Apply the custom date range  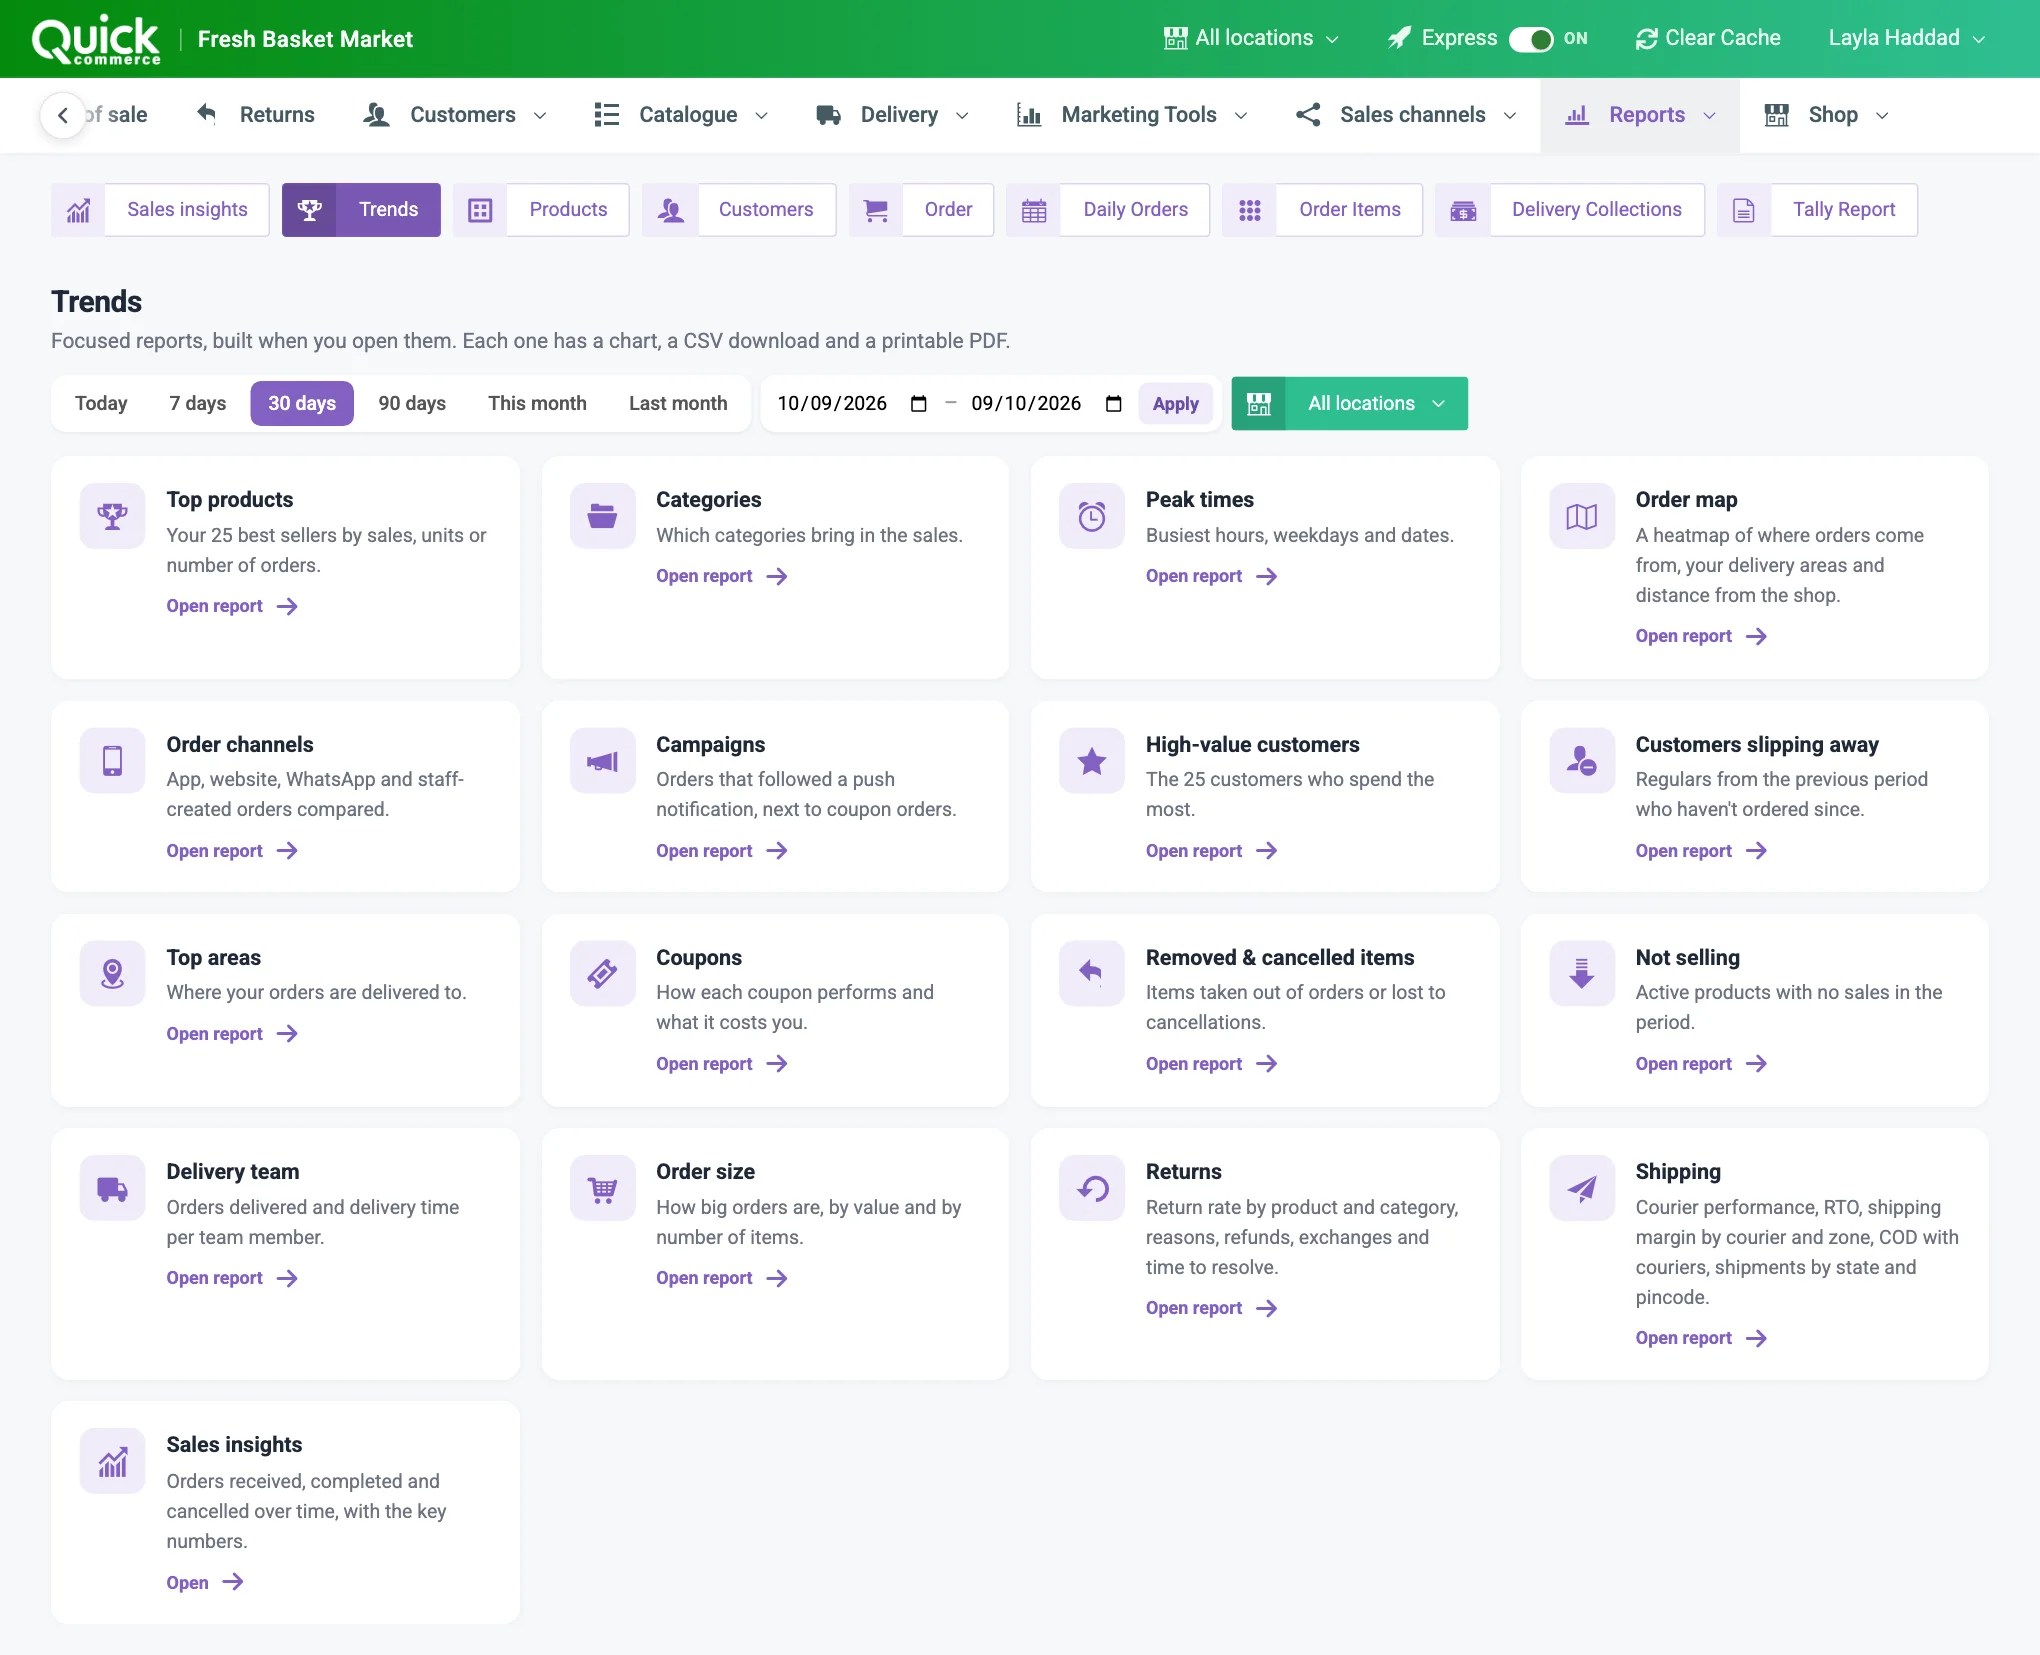click(x=1175, y=404)
